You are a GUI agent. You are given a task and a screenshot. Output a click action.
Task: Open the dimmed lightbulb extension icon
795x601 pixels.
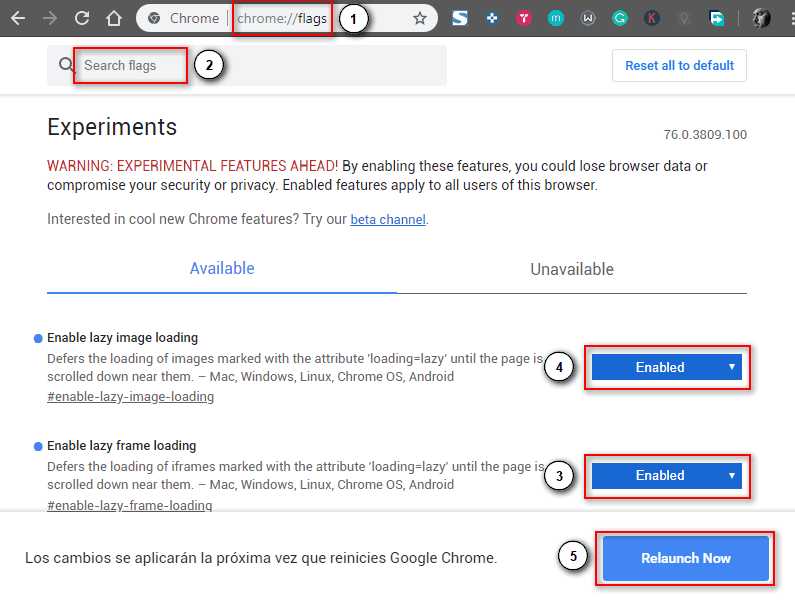coord(684,19)
